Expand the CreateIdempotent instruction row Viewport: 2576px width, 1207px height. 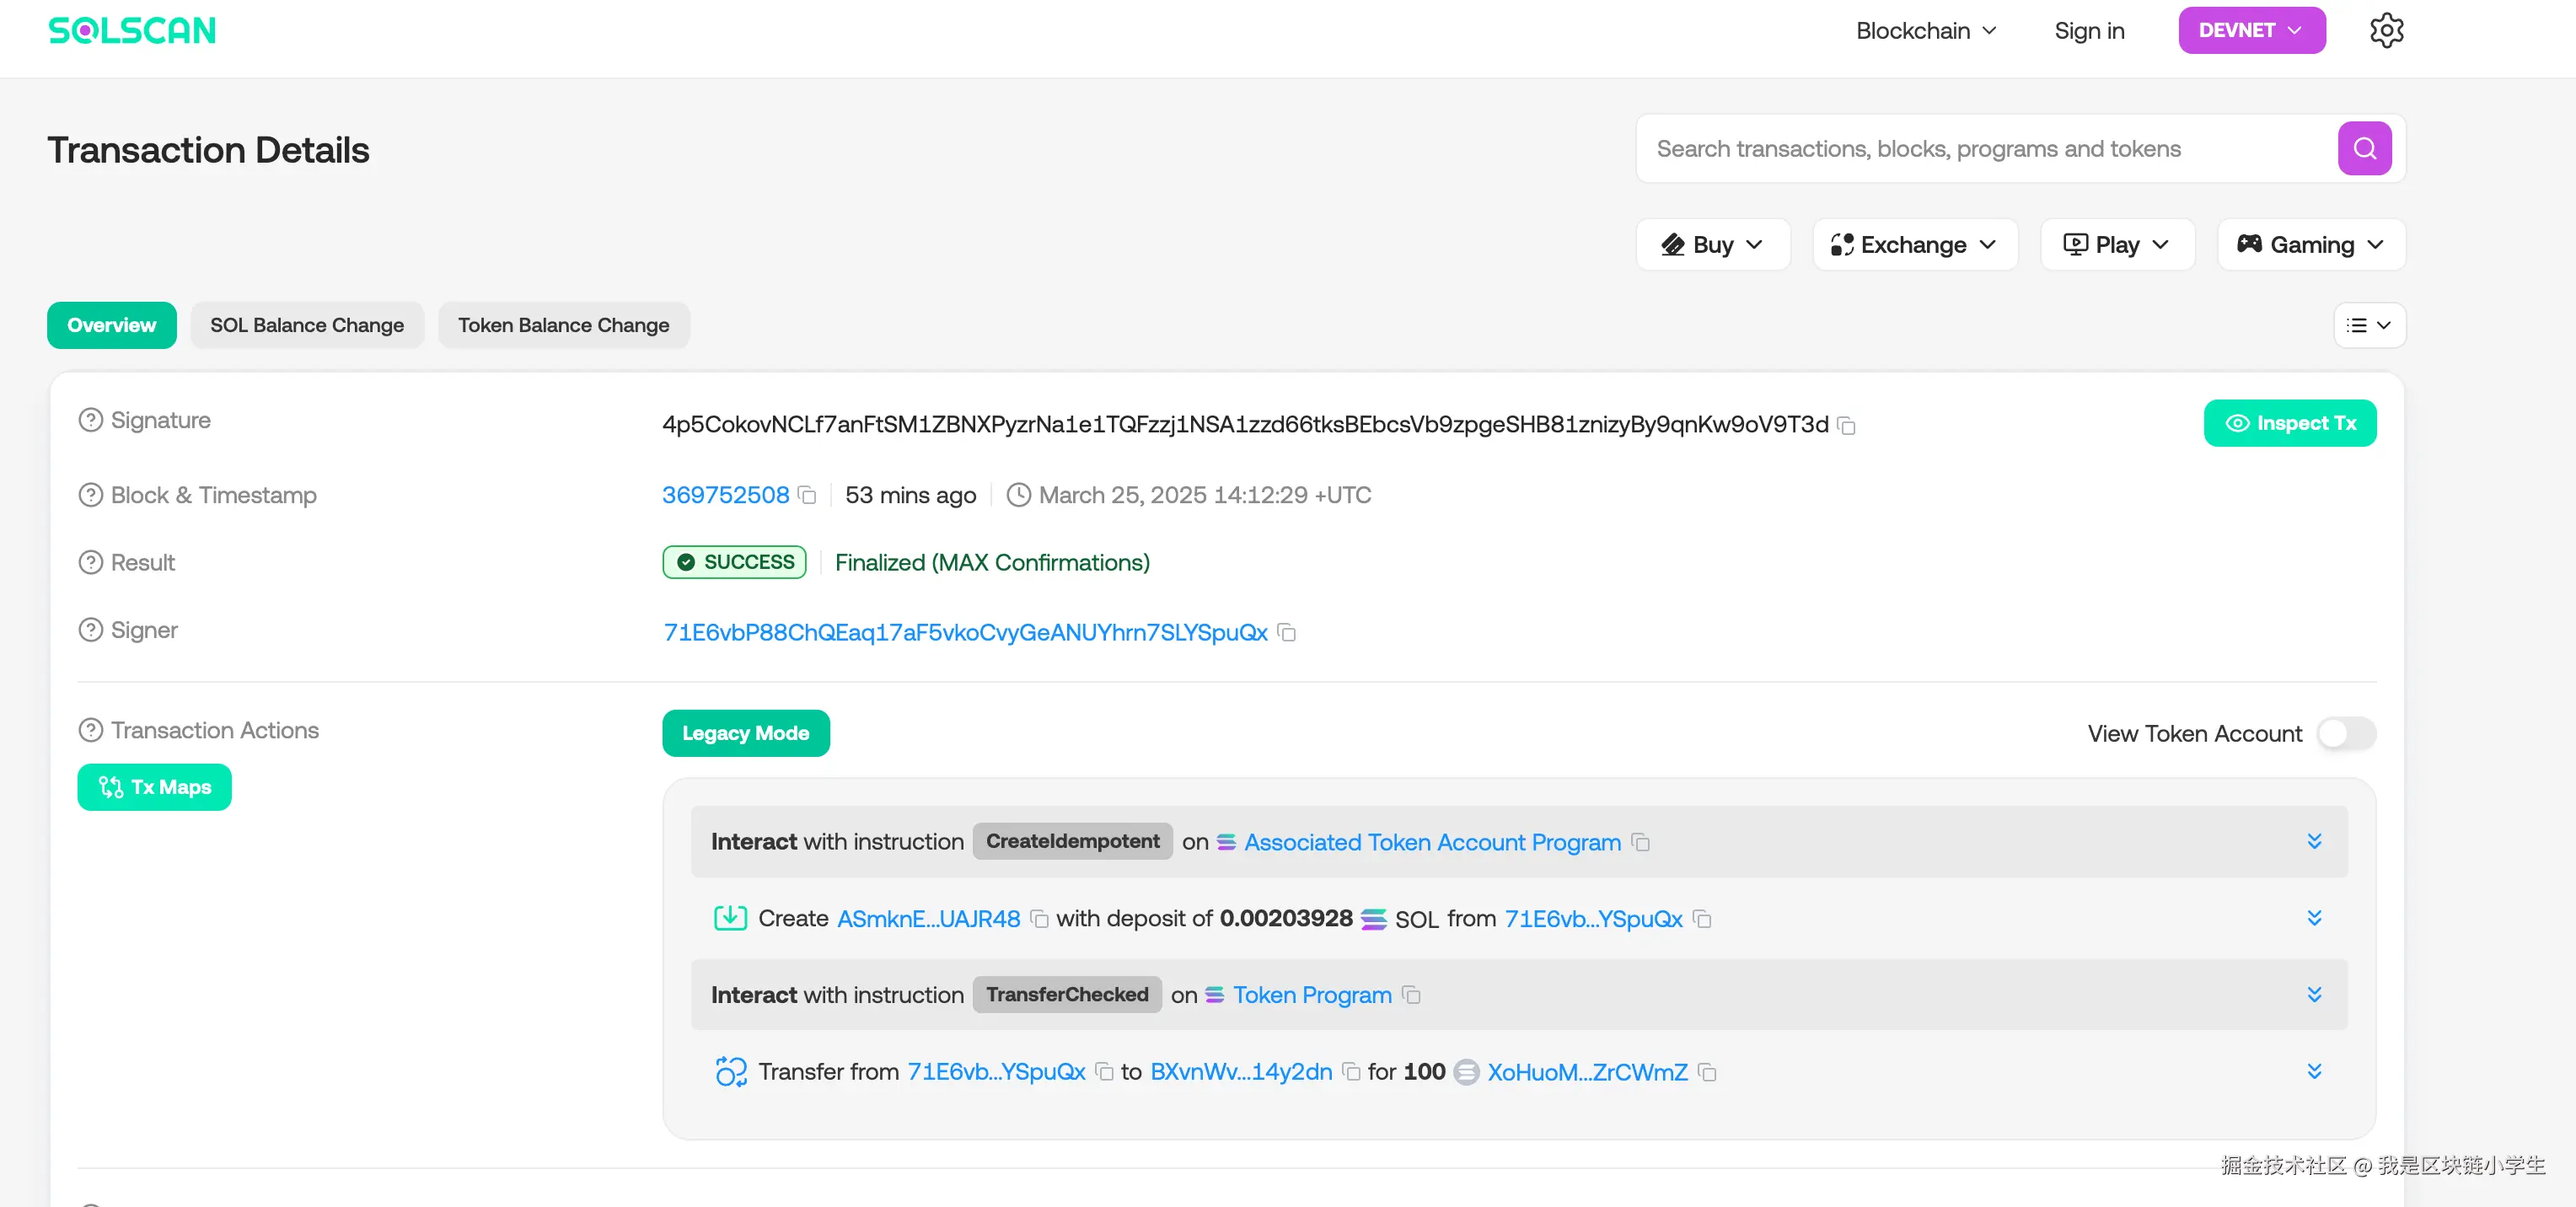(2313, 842)
